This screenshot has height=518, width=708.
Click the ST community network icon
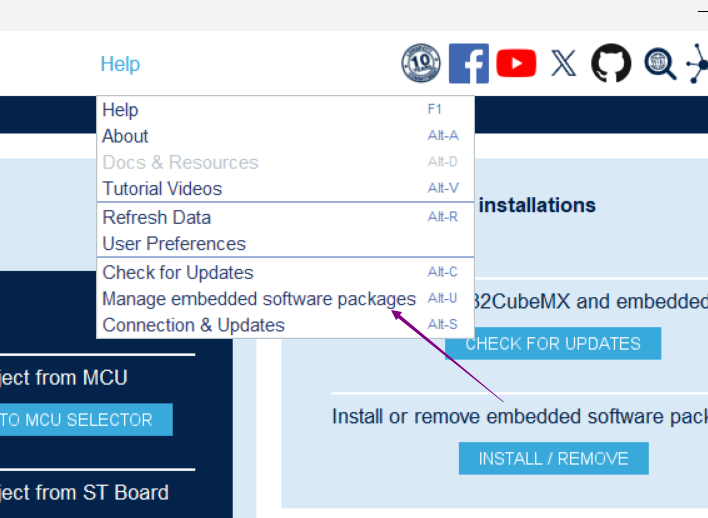point(697,63)
